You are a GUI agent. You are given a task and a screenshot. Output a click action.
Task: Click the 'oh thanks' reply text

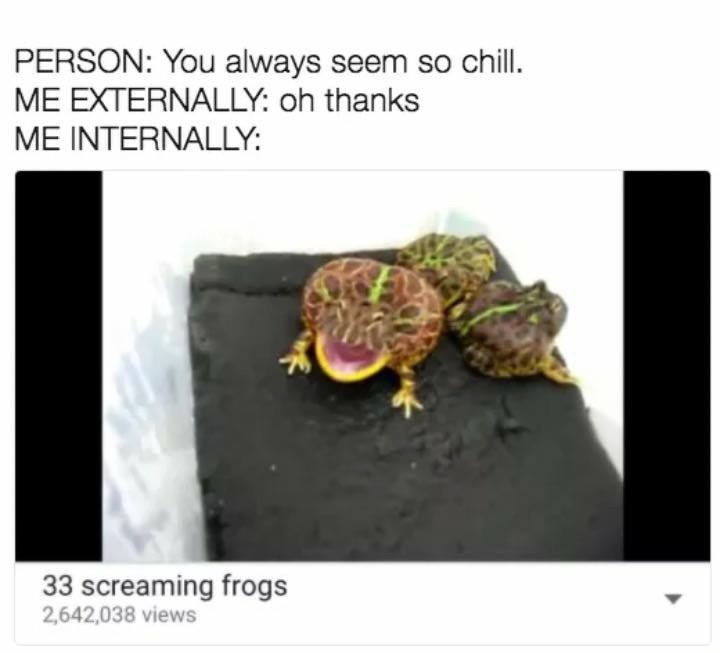click(349, 101)
